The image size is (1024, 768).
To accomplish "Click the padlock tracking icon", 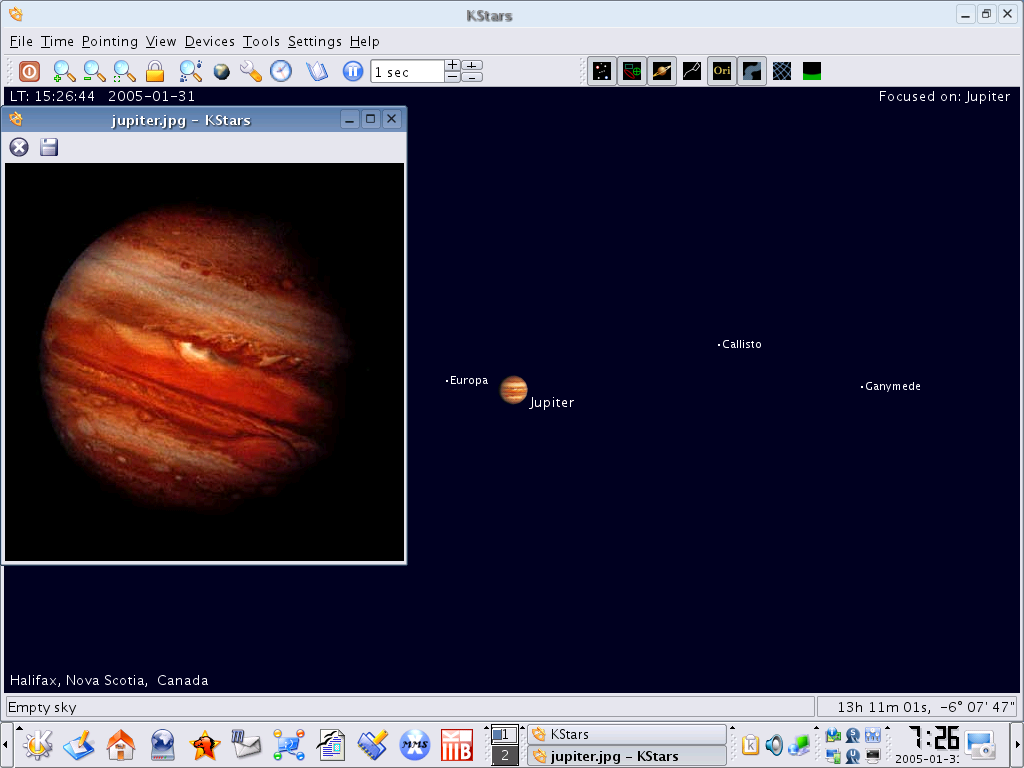I will click(x=154, y=71).
